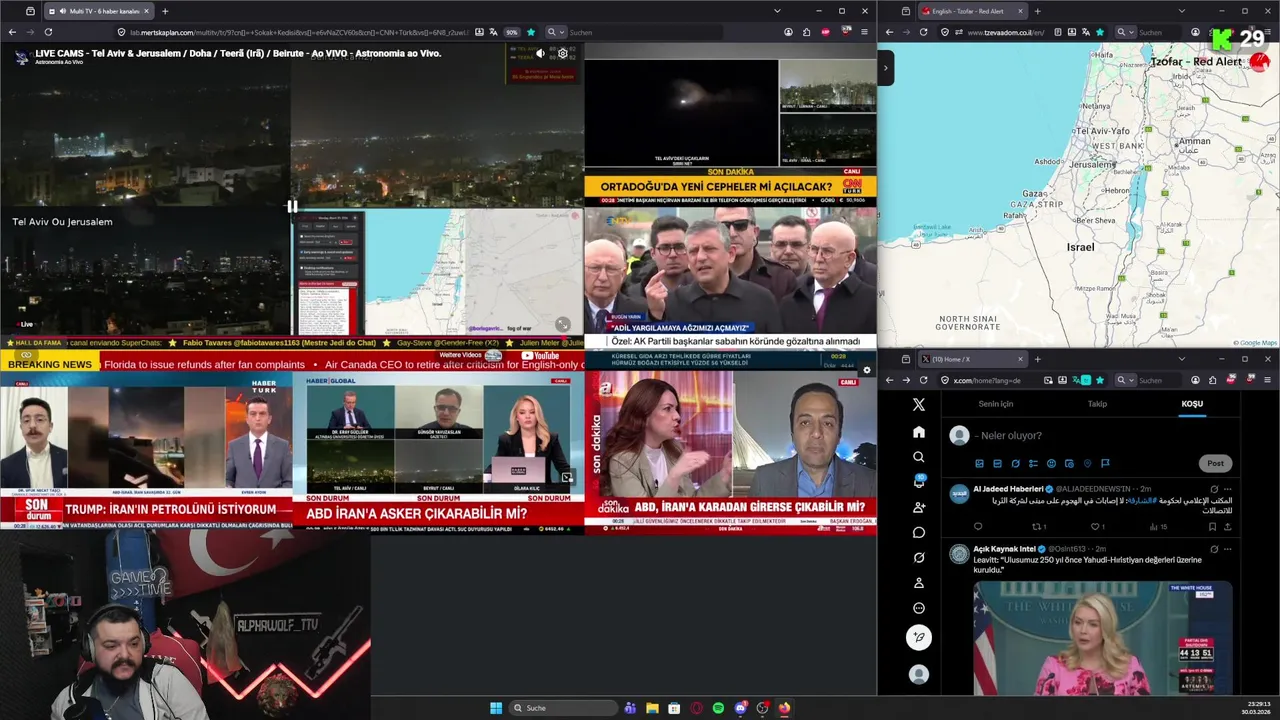Repost the Al Jadeed Haberleri post
This screenshot has height=720, width=1280.
(x=1037, y=526)
